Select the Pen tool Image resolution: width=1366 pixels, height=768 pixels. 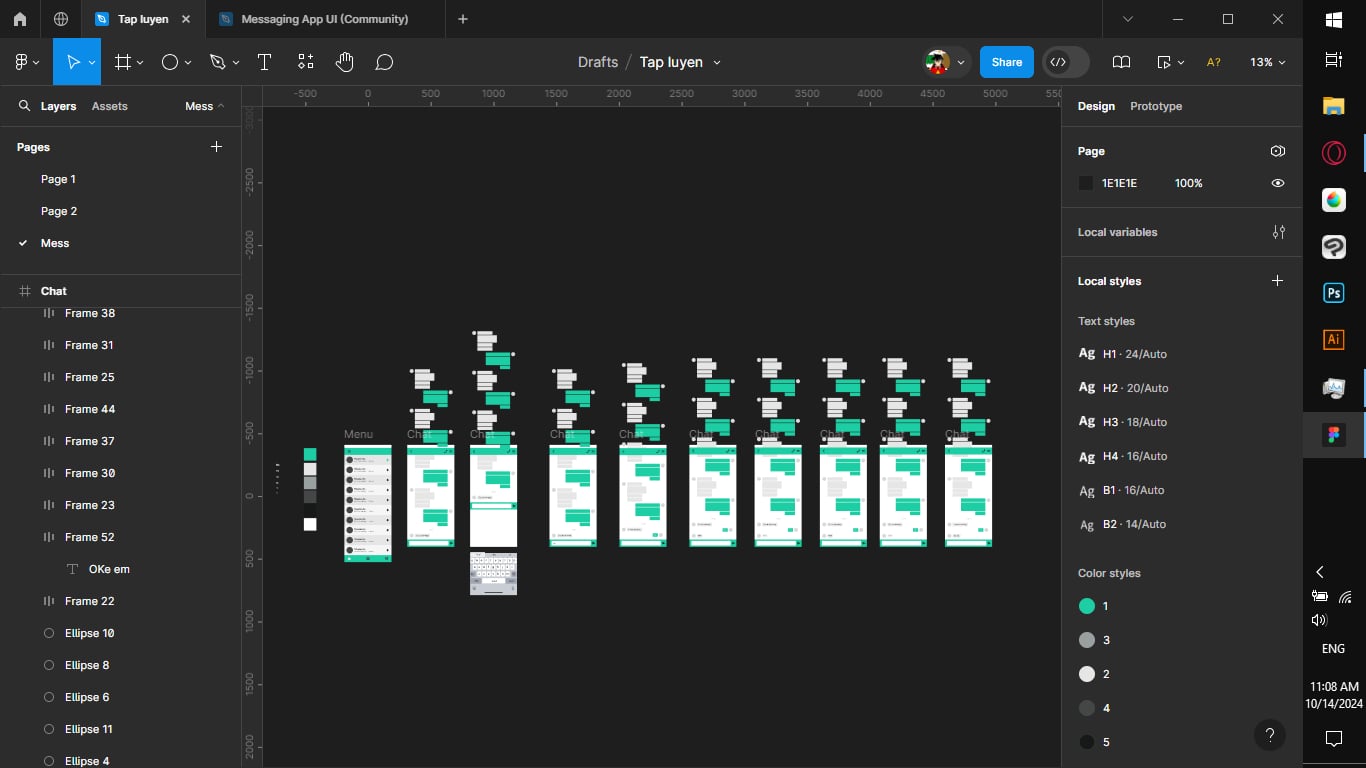tap(217, 62)
